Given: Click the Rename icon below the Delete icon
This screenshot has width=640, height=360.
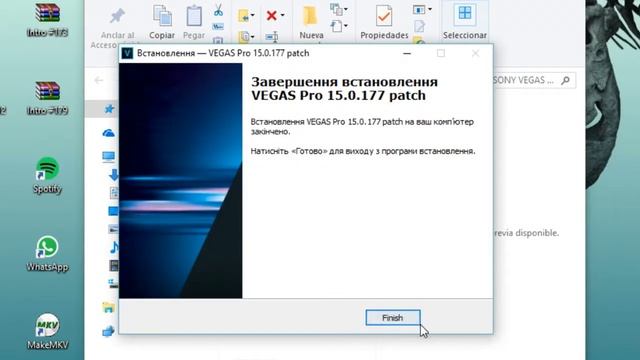Looking at the screenshot, I should (x=271, y=37).
